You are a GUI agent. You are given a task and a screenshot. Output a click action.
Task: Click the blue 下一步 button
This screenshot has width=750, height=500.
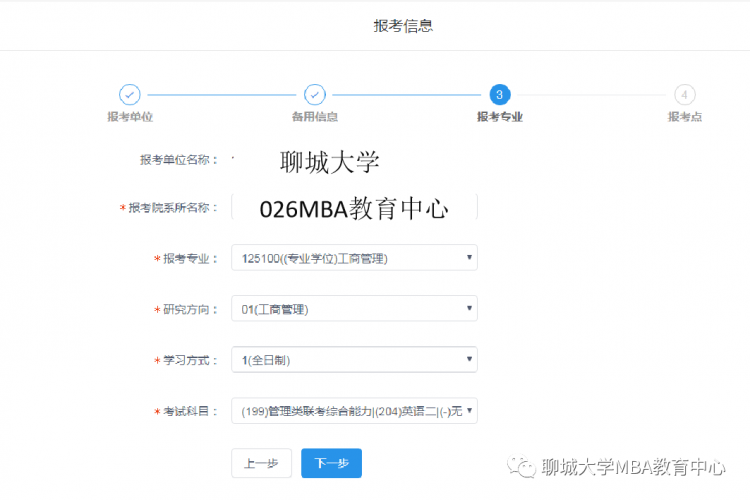pos(331,463)
